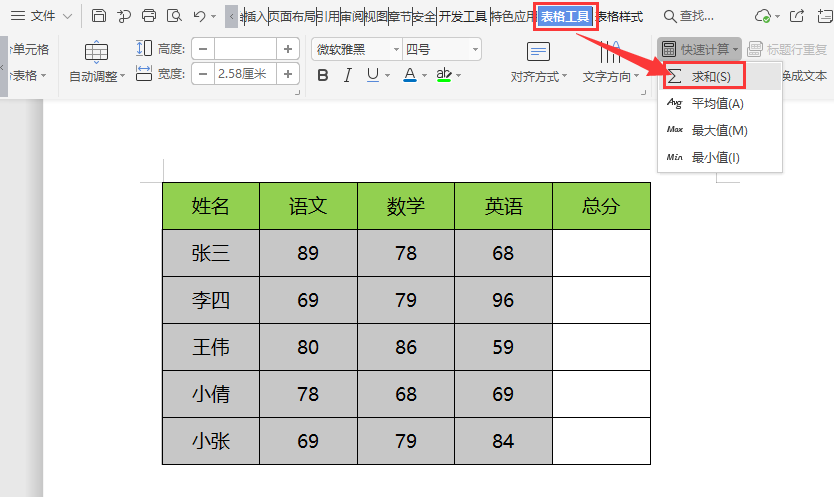Click the Print icon

click(x=149, y=16)
